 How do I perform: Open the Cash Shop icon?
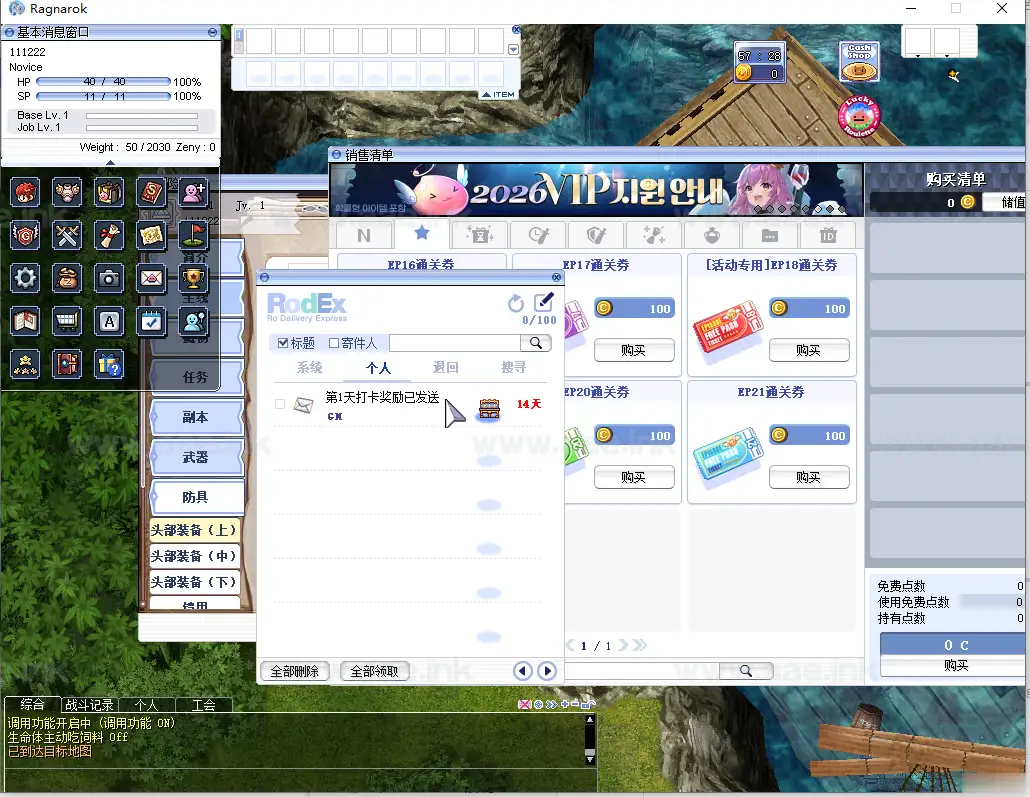tap(859, 61)
